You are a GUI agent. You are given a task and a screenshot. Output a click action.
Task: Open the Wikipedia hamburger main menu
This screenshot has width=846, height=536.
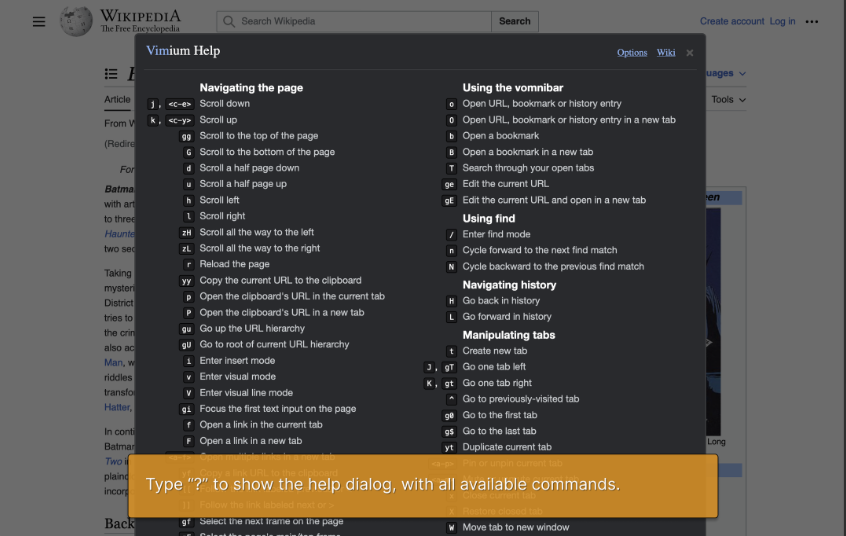[x=39, y=22]
